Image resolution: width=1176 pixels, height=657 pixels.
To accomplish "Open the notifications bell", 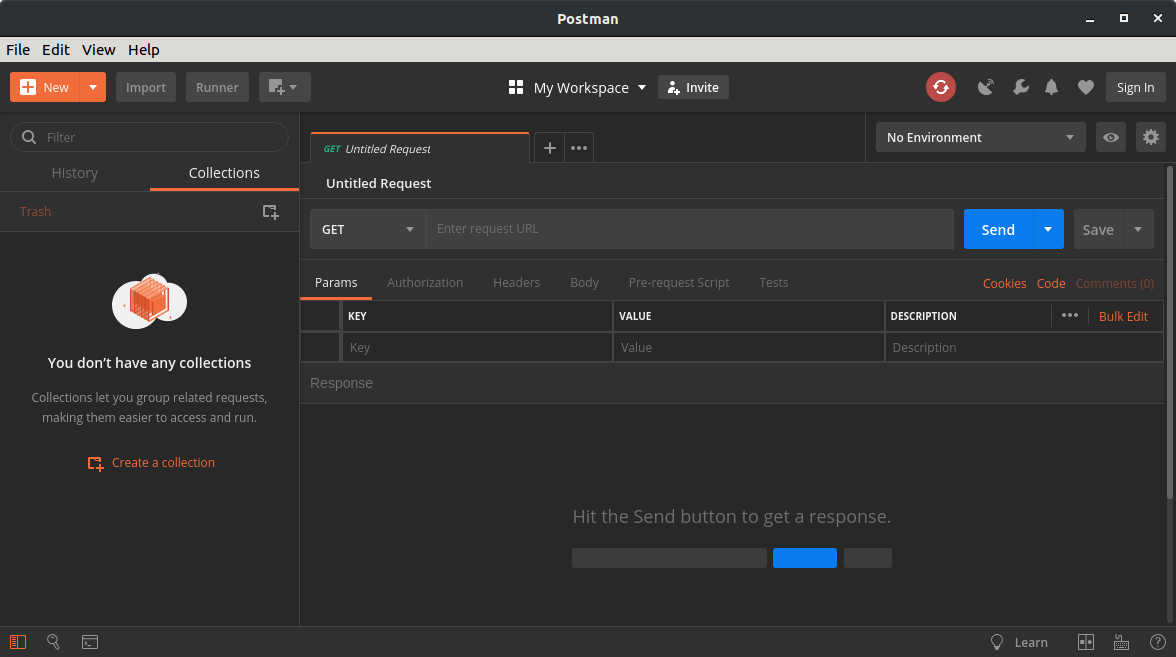I will 1051,88.
